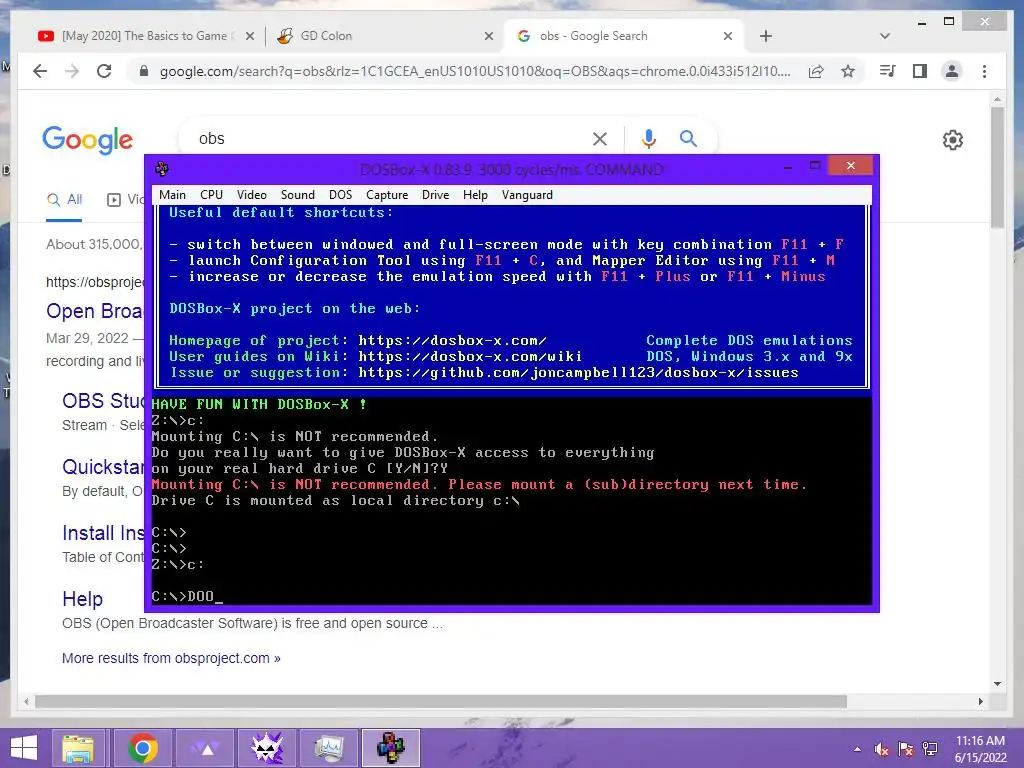Open Chrome tab search dropdown
1024x768 pixels.
point(885,37)
